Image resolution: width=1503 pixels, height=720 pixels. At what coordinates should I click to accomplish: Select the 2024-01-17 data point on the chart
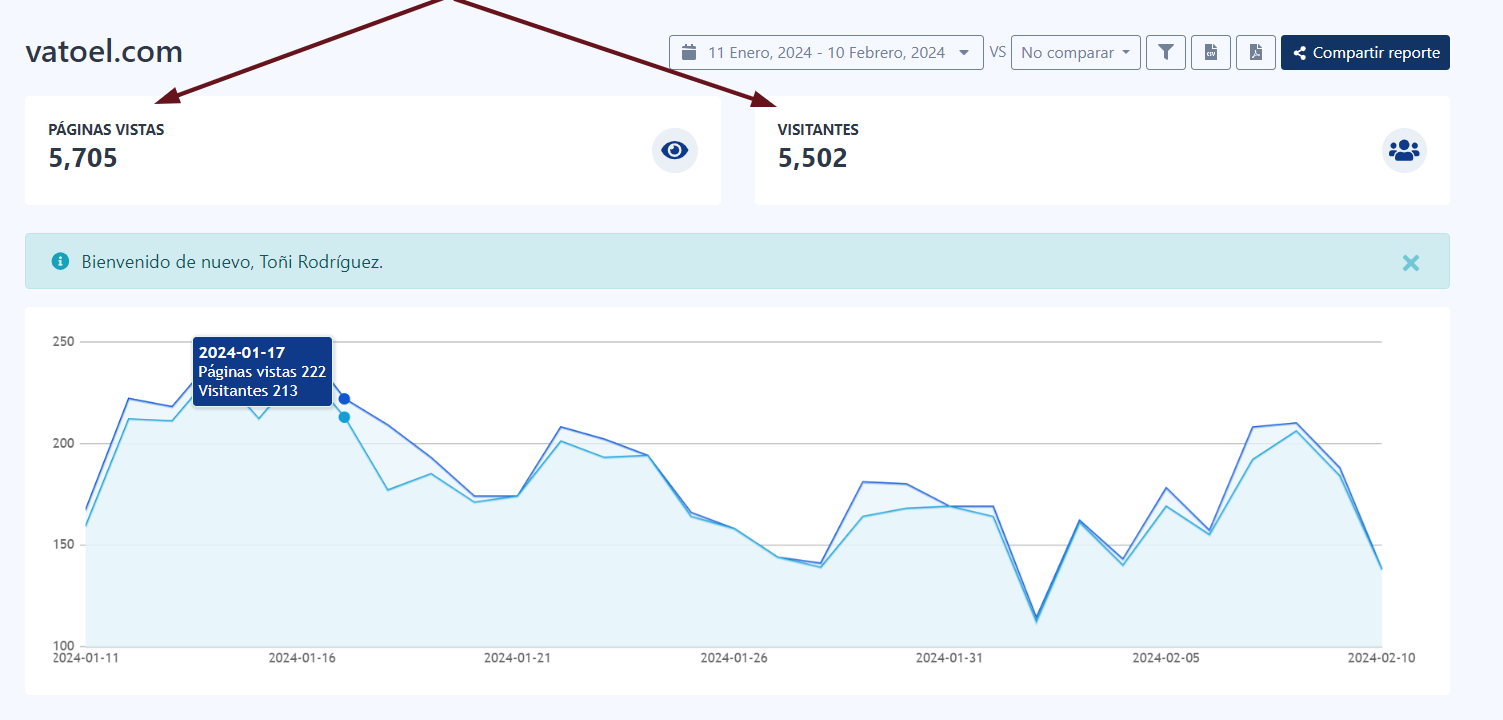(344, 398)
